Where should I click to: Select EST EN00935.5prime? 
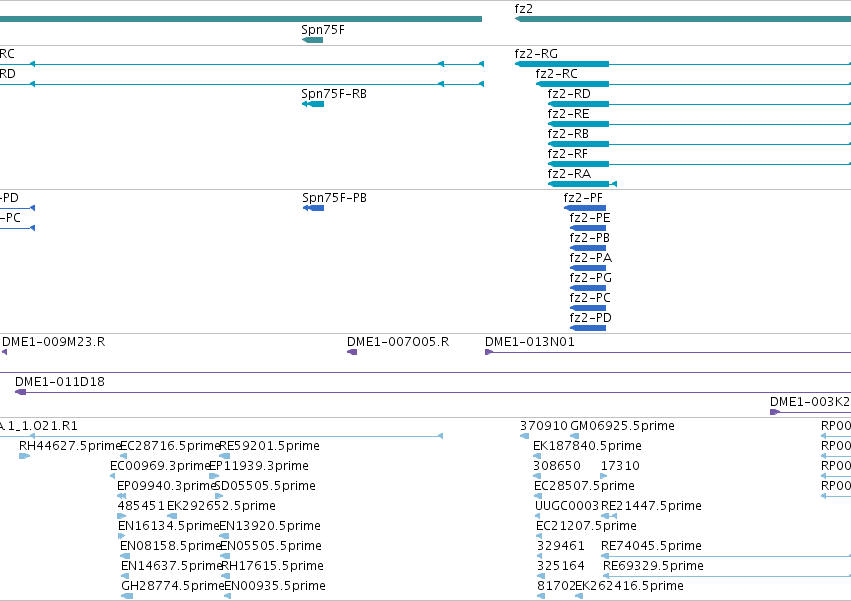(x=227, y=596)
